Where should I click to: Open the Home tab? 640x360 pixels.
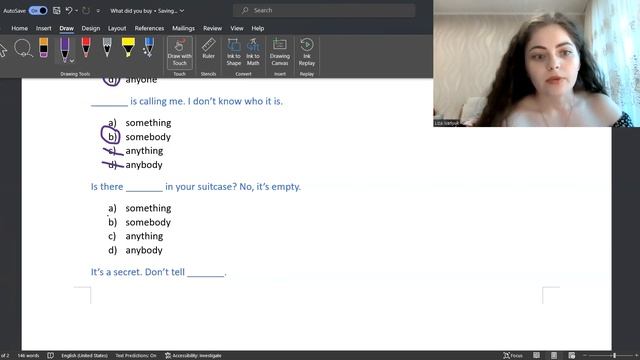click(x=20, y=28)
